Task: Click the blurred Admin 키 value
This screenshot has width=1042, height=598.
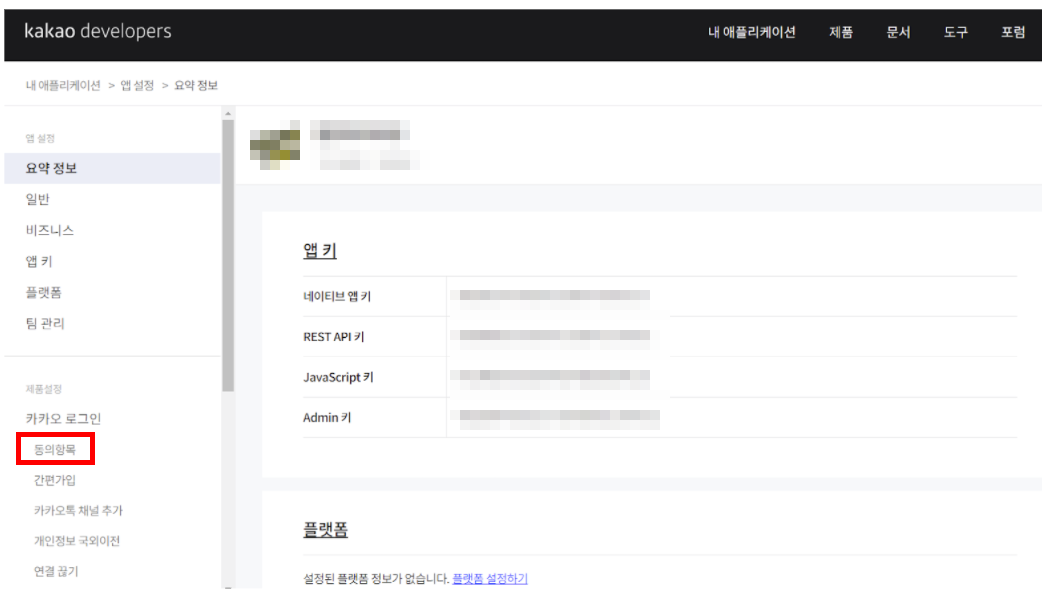Action: click(556, 419)
